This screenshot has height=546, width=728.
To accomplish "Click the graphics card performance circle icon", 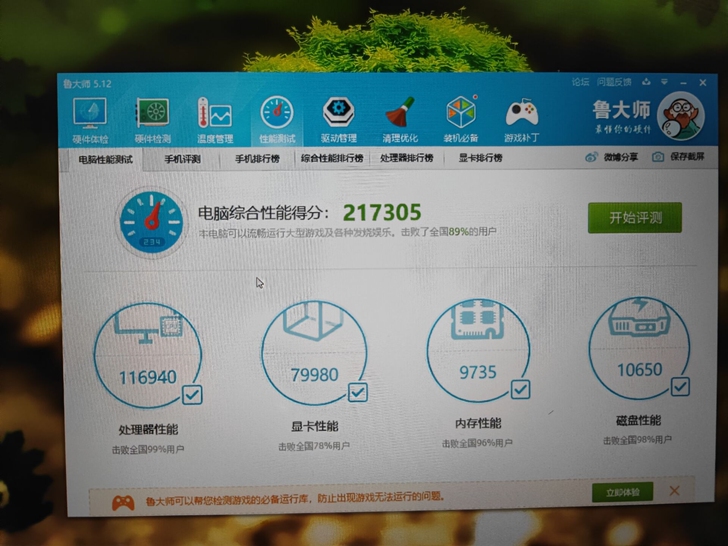I will click(x=314, y=353).
